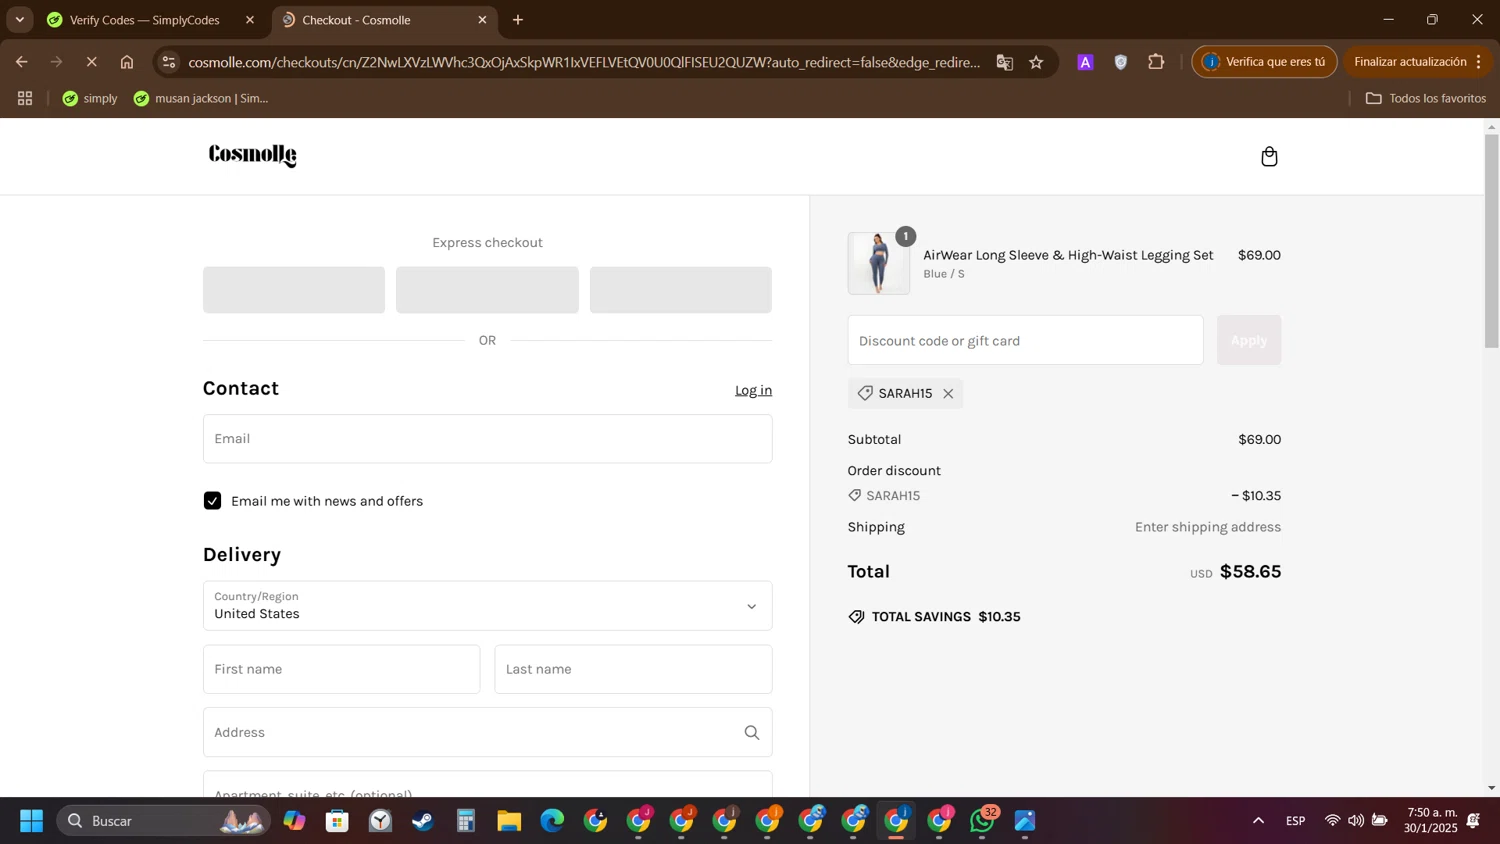Viewport: 1500px width, 844px height.
Task: Open the notifications bell icon
Action: point(1473,821)
